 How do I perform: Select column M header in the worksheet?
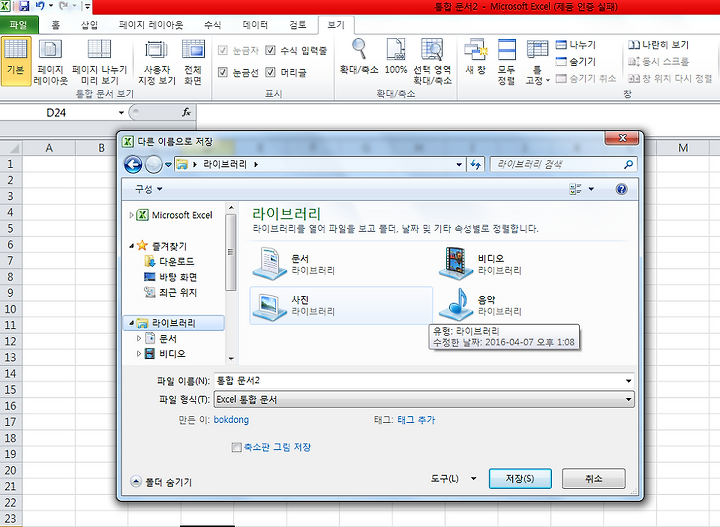click(683, 148)
